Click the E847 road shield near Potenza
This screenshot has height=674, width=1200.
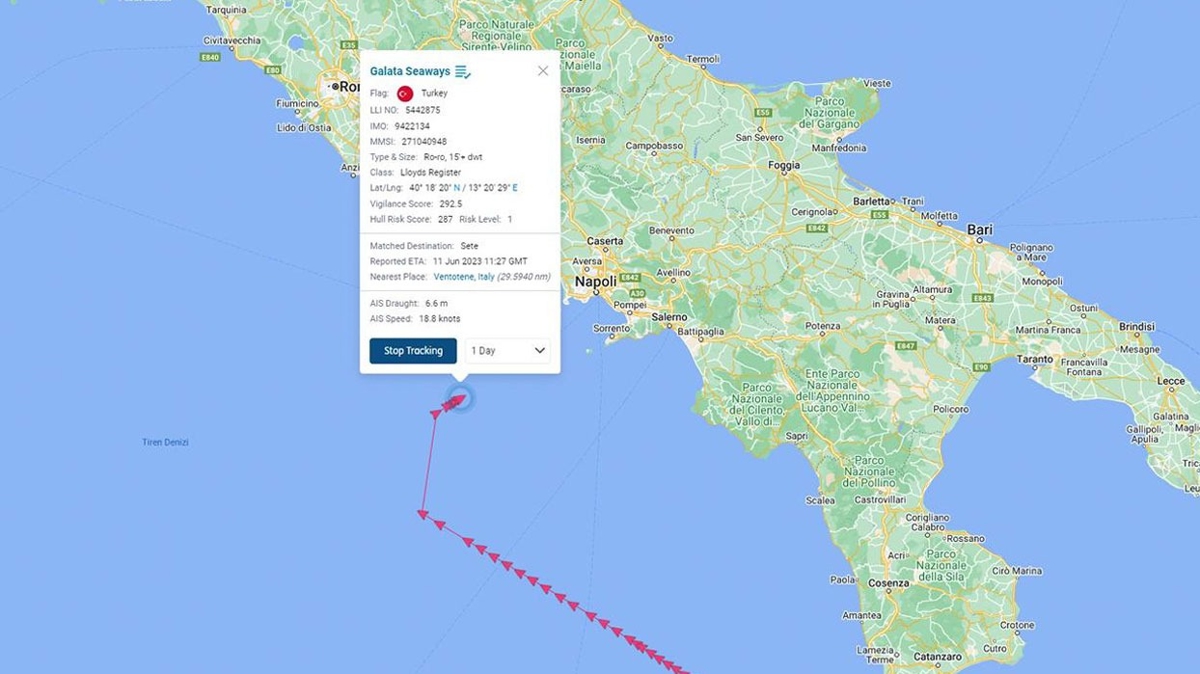(x=906, y=346)
